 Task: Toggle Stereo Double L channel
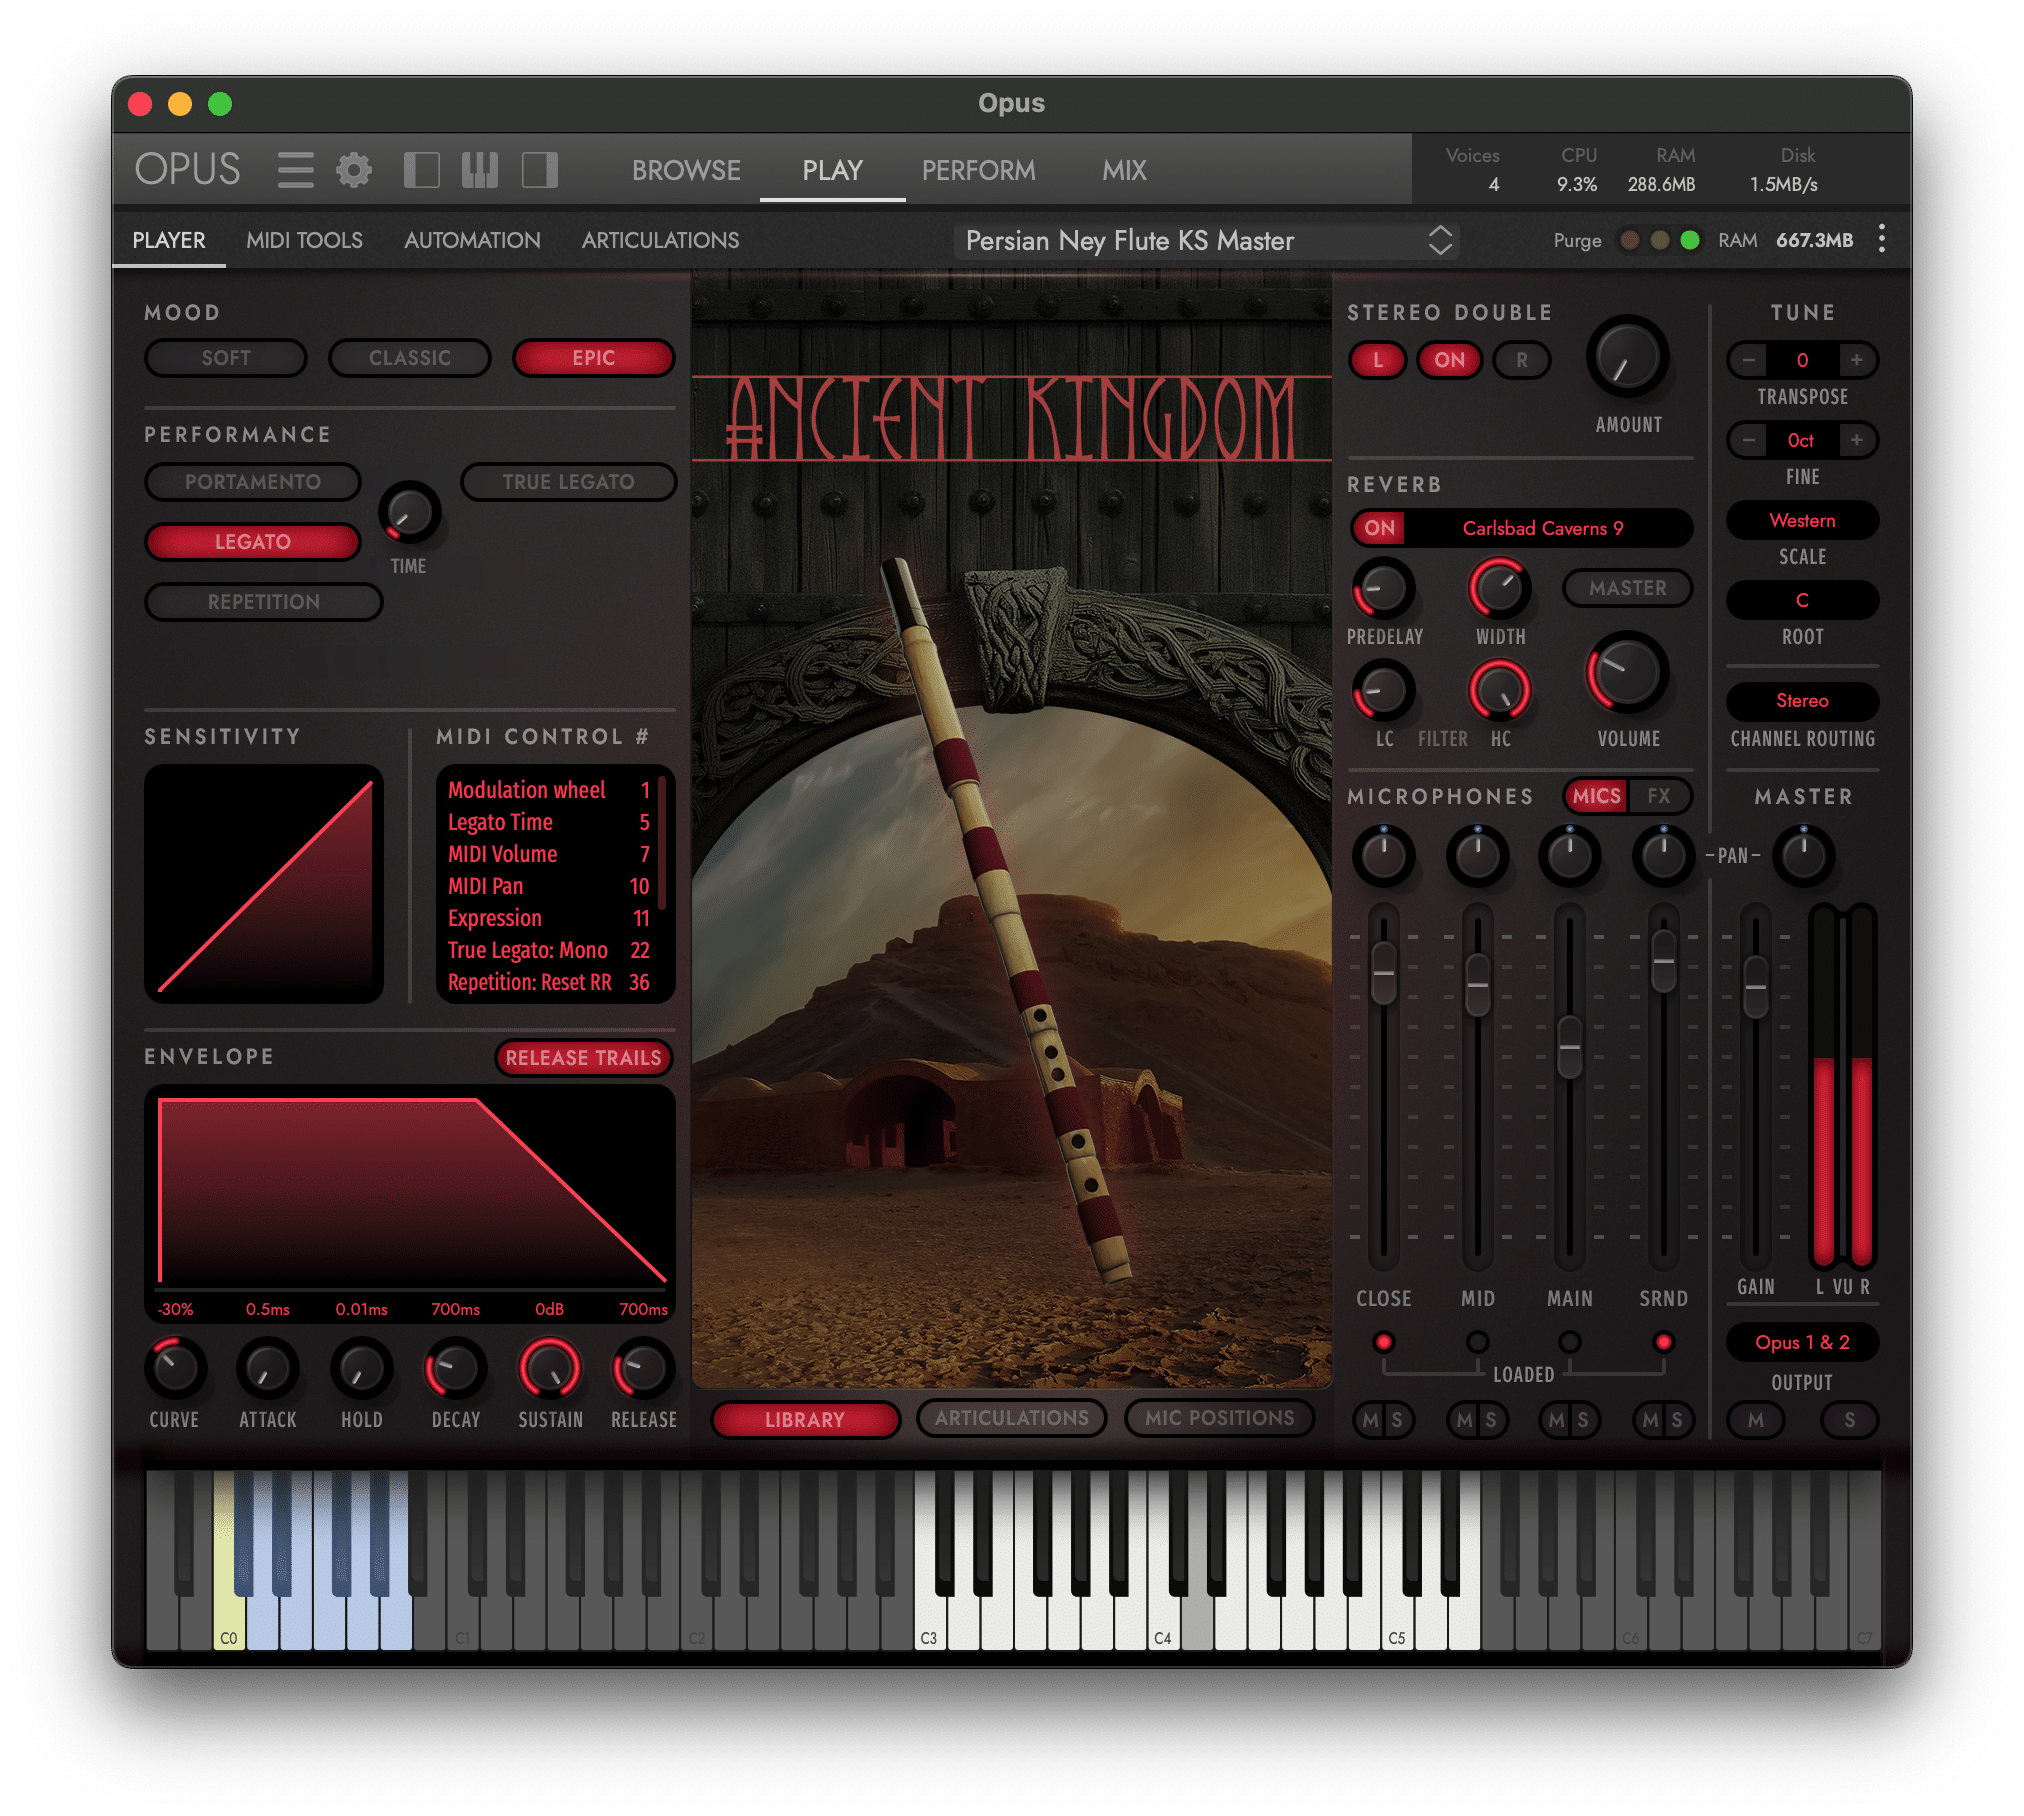pyautogui.click(x=1378, y=360)
